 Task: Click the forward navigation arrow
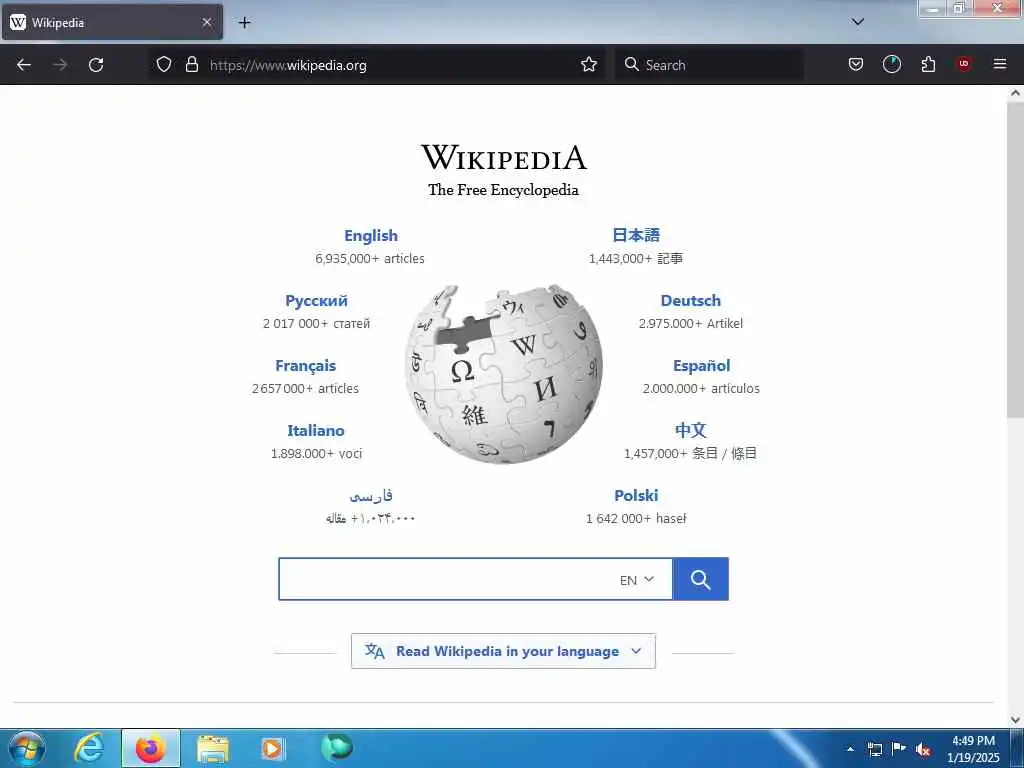(x=60, y=65)
